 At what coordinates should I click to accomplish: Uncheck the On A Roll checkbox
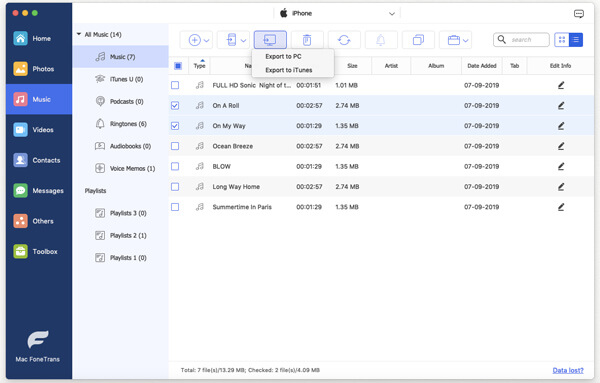(x=175, y=105)
